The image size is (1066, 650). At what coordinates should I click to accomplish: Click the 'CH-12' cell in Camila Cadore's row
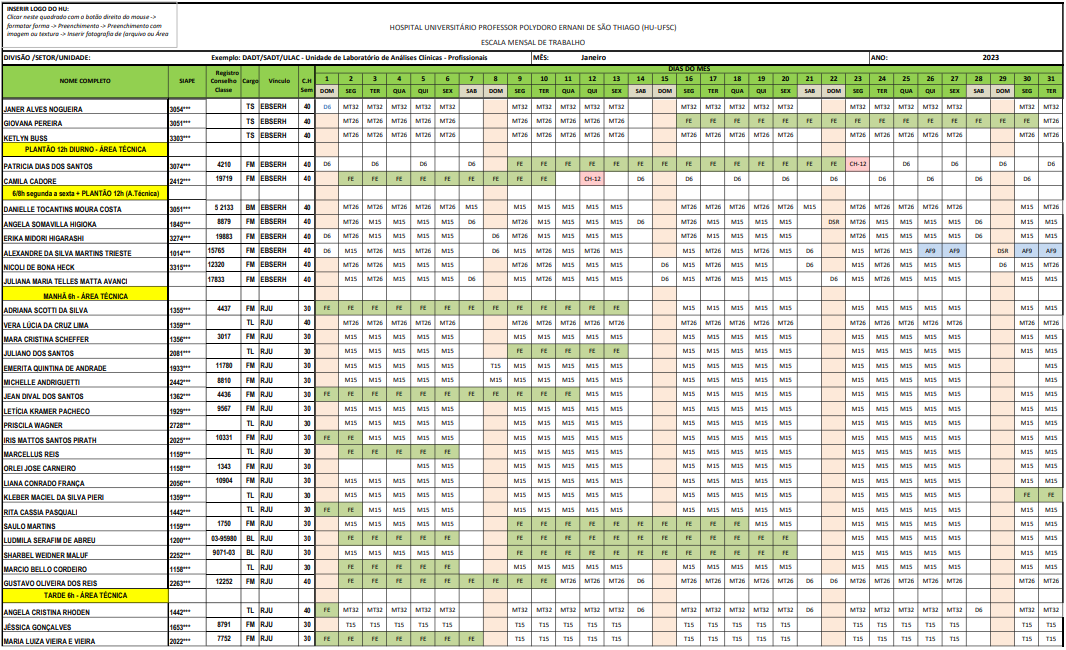(x=592, y=178)
